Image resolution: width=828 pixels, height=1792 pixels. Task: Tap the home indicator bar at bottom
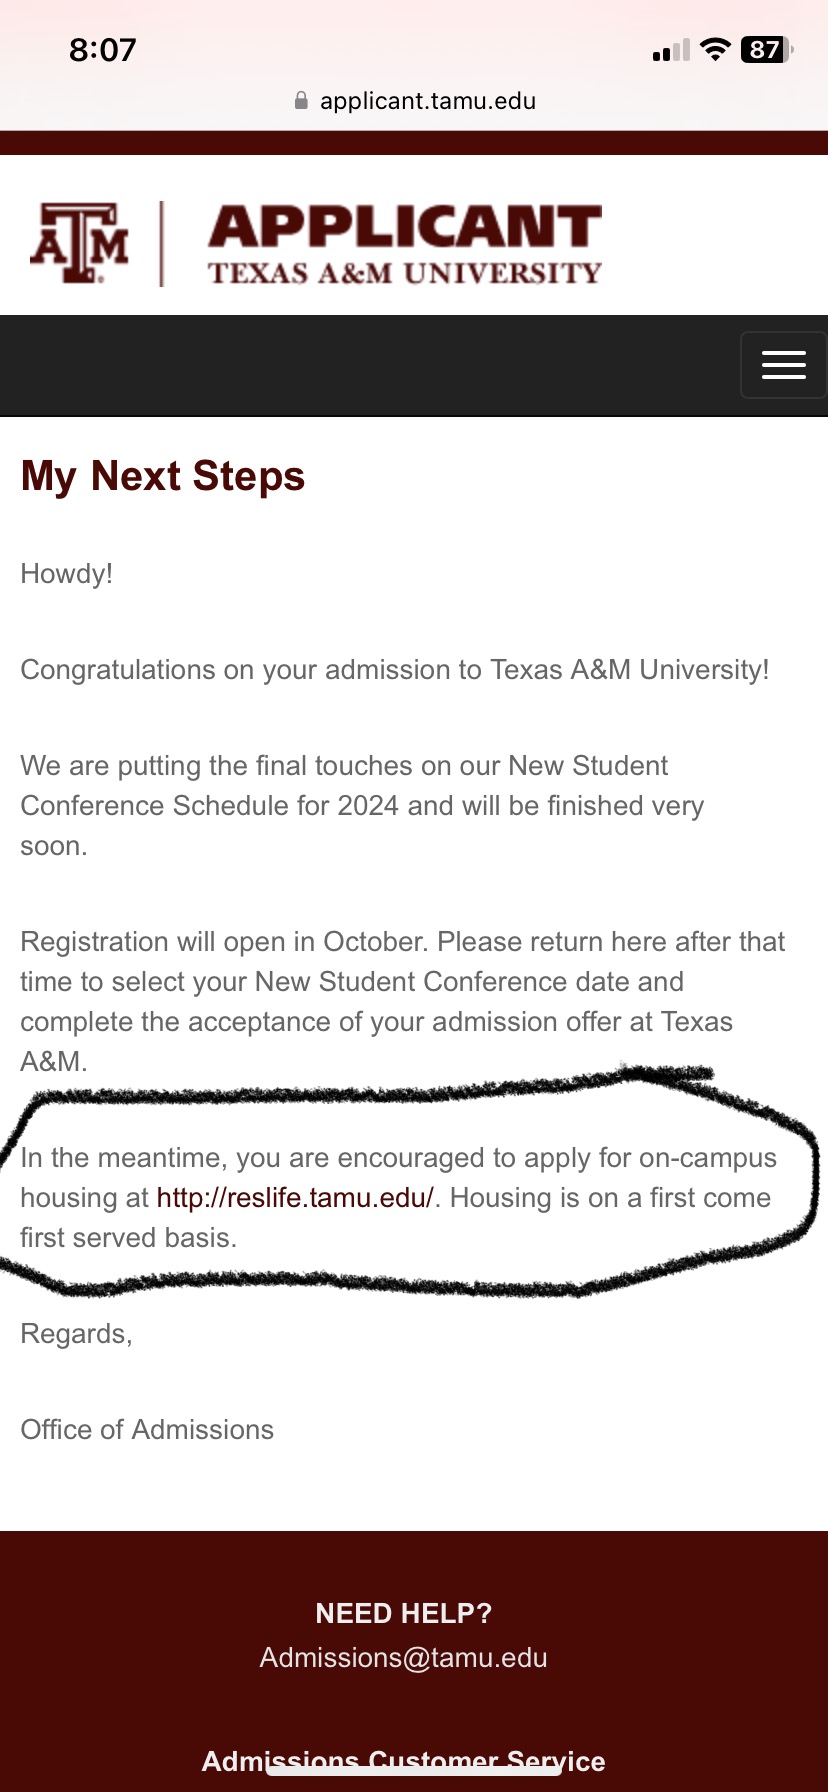coord(414,1771)
